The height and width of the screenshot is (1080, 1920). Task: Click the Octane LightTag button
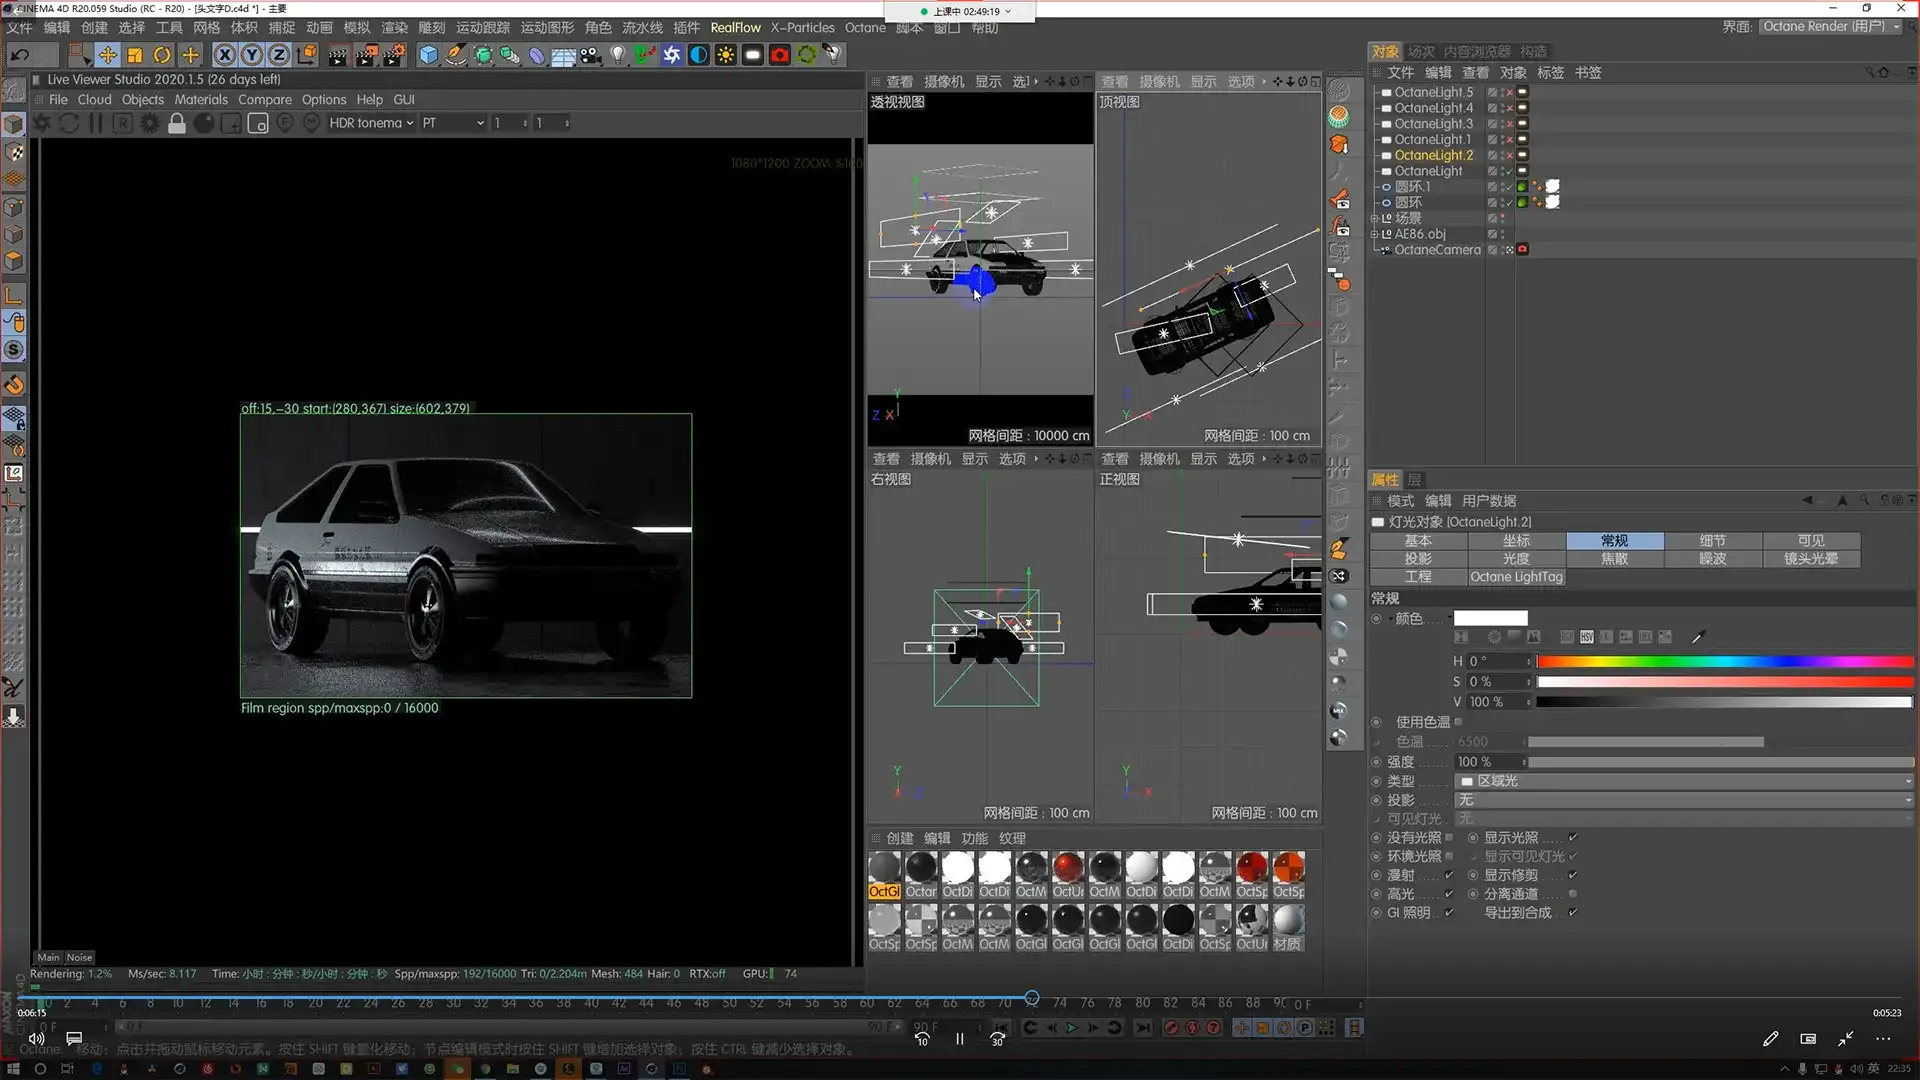[x=1516, y=577]
